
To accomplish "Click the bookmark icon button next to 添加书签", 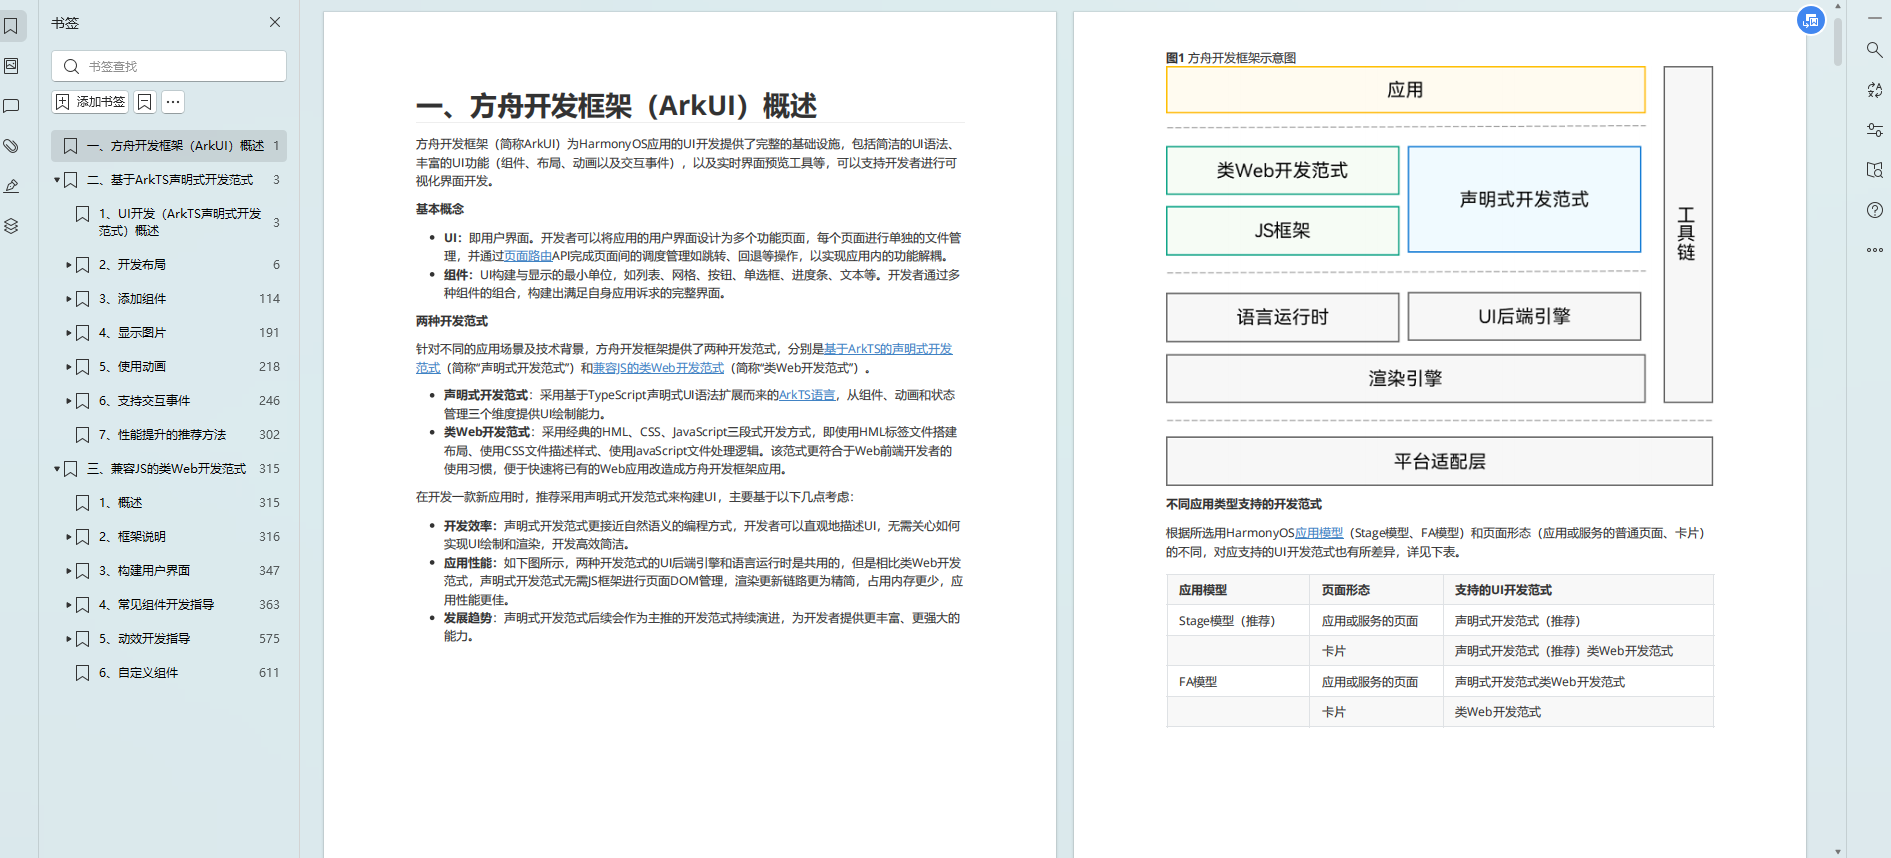I will [x=145, y=102].
